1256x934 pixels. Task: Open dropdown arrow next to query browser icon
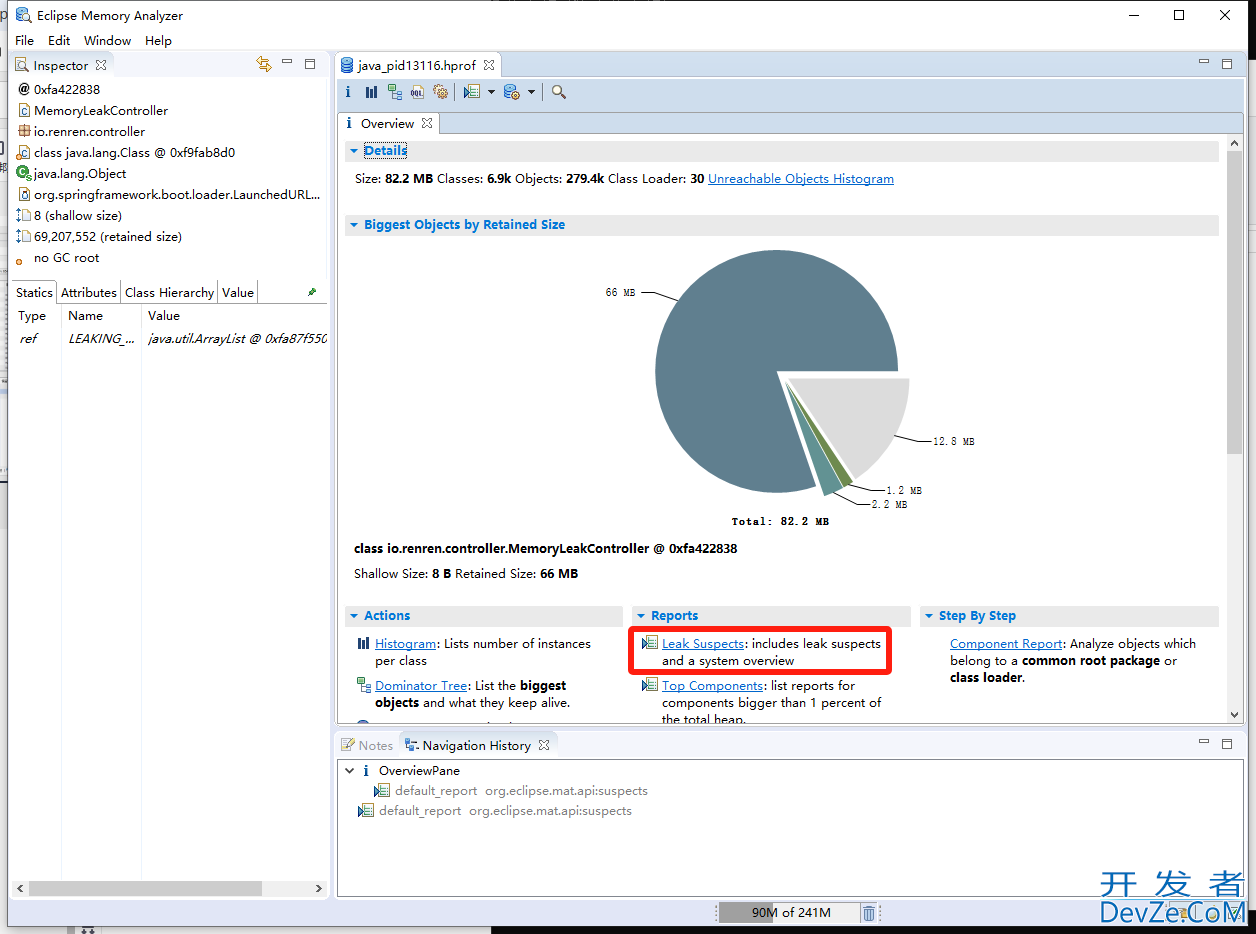click(x=531, y=92)
